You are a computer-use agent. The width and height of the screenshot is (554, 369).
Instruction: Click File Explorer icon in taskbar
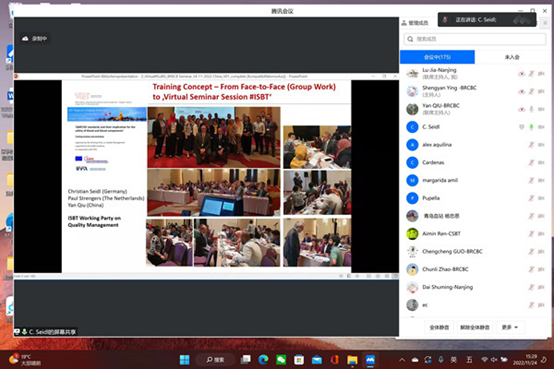(x=352, y=360)
